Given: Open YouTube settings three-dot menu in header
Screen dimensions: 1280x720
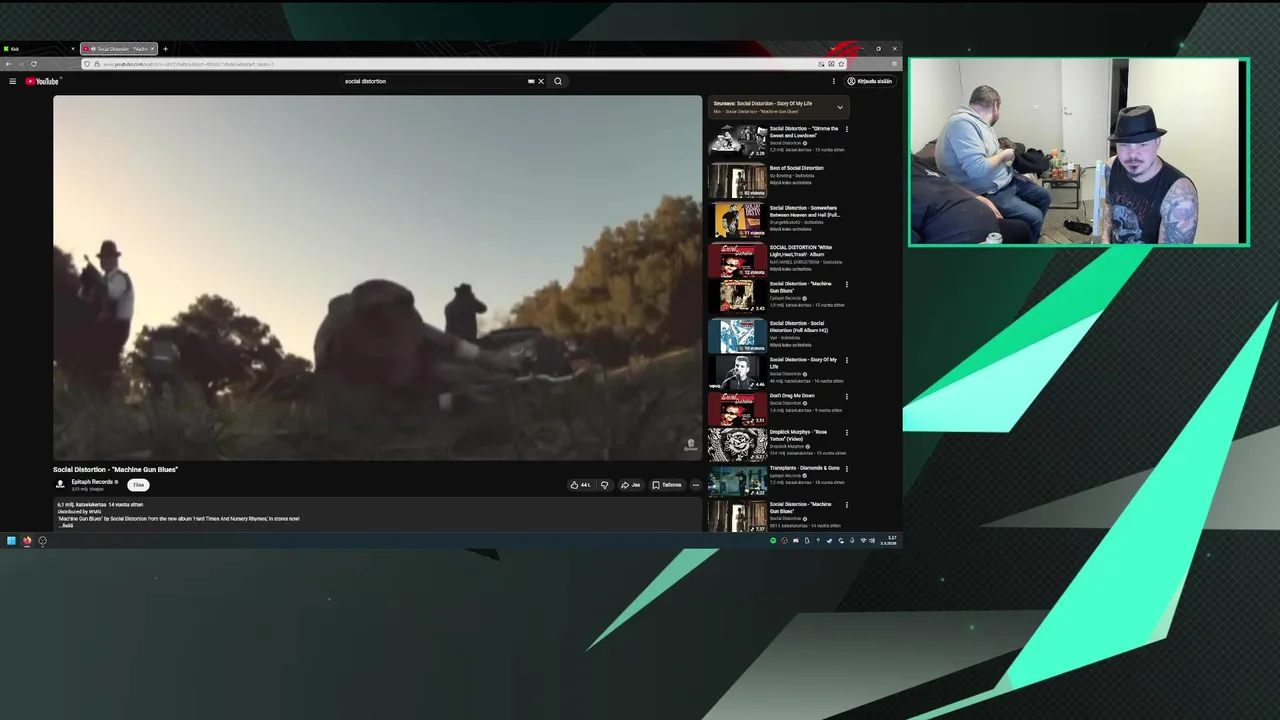Looking at the screenshot, I should click(833, 81).
